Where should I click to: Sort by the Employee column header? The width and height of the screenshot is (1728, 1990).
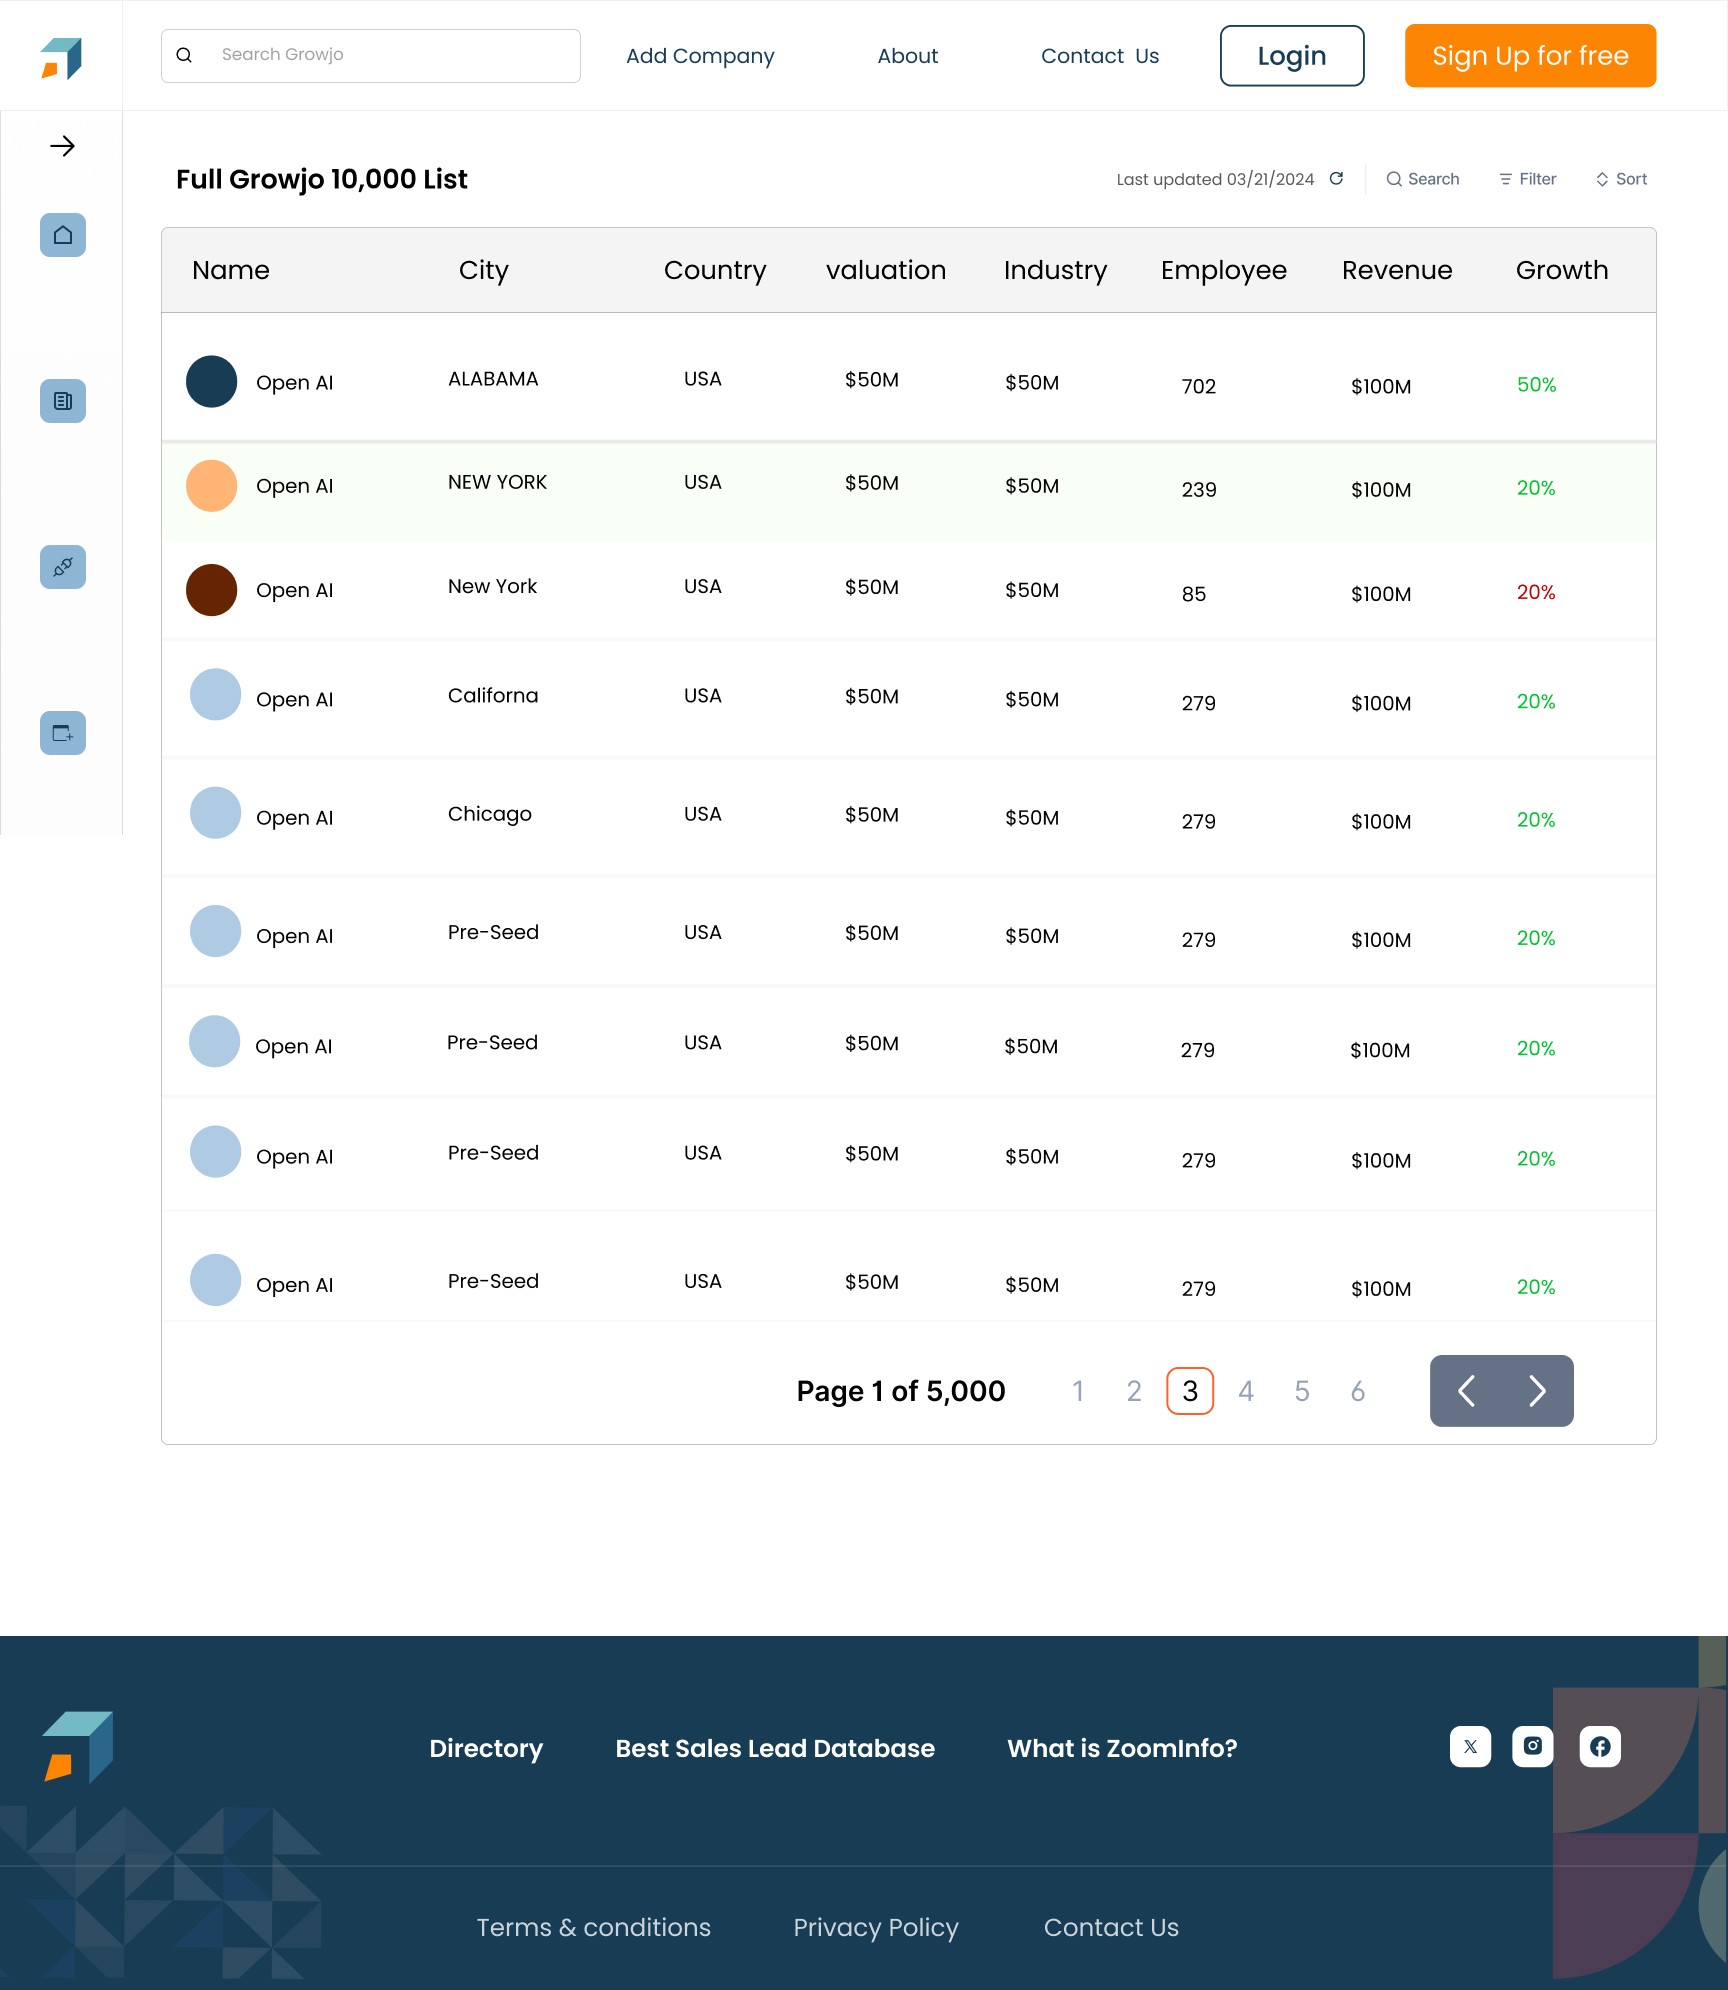[1224, 270]
